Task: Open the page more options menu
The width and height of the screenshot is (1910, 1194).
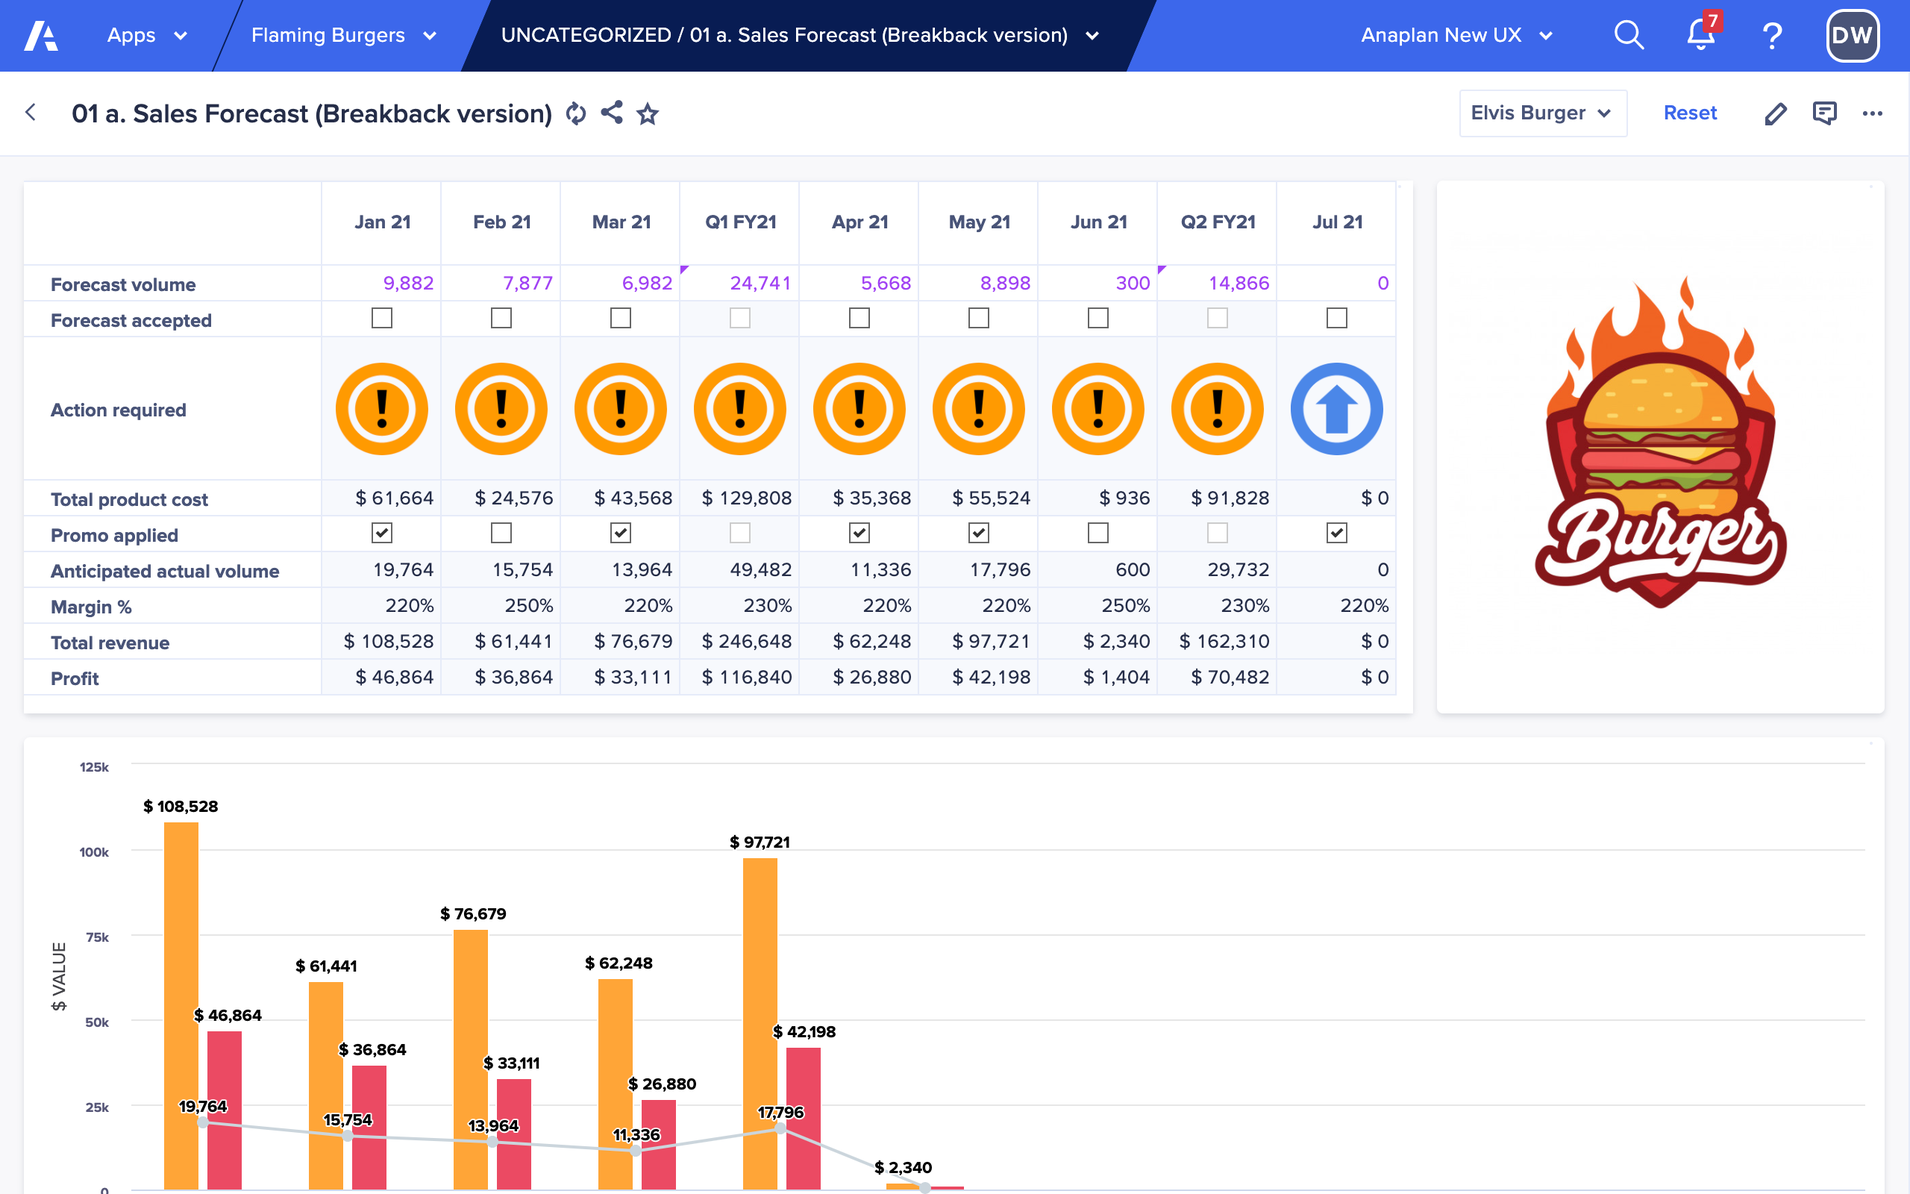Action: 1873,113
